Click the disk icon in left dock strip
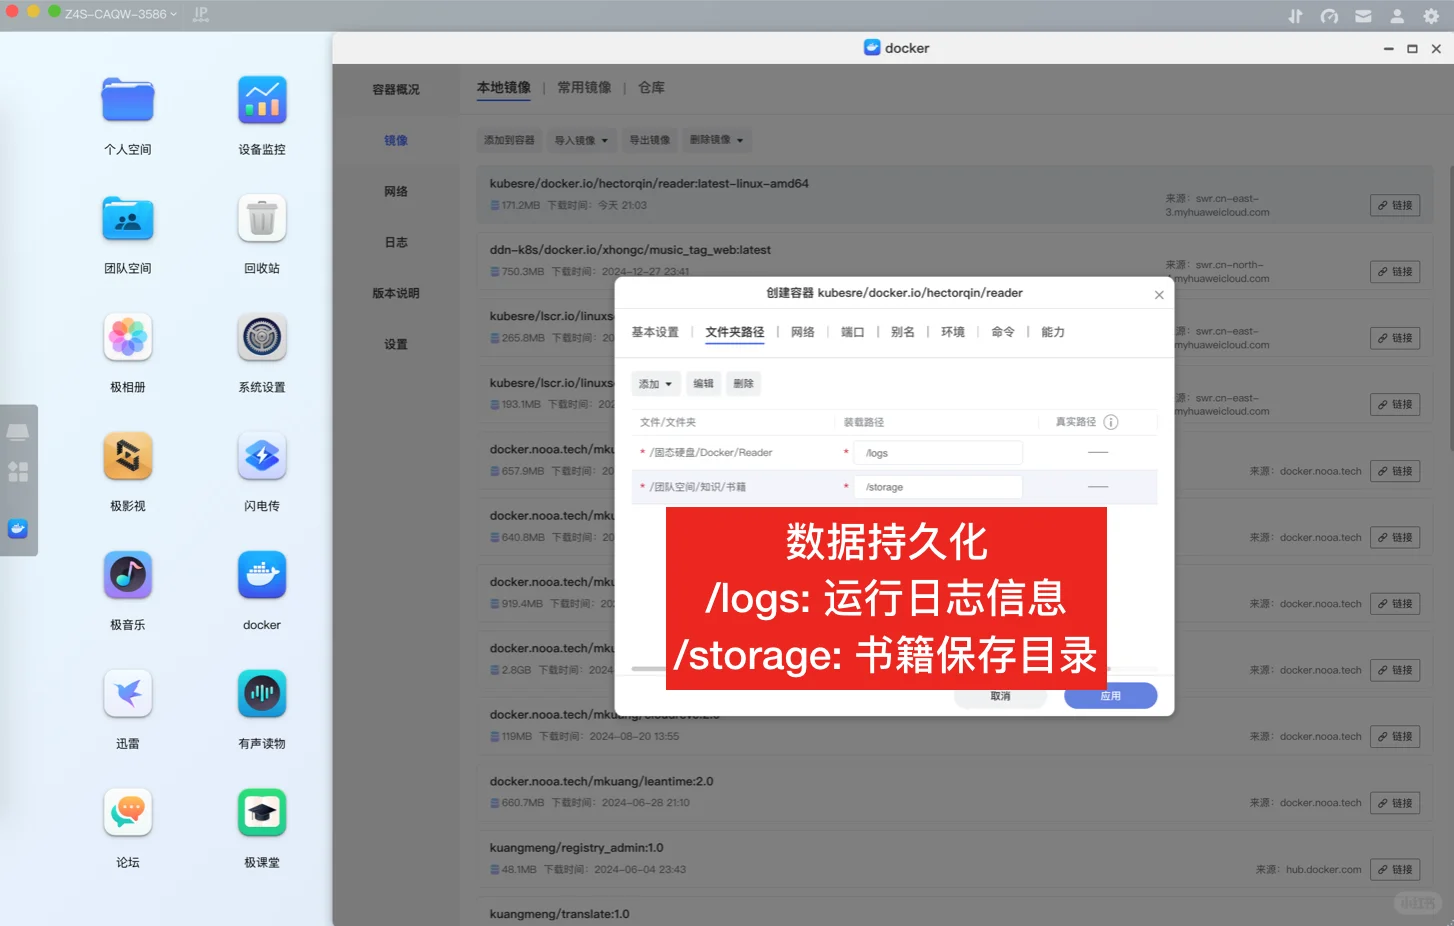The height and width of the screenshot is (926, 1454). 18,432
